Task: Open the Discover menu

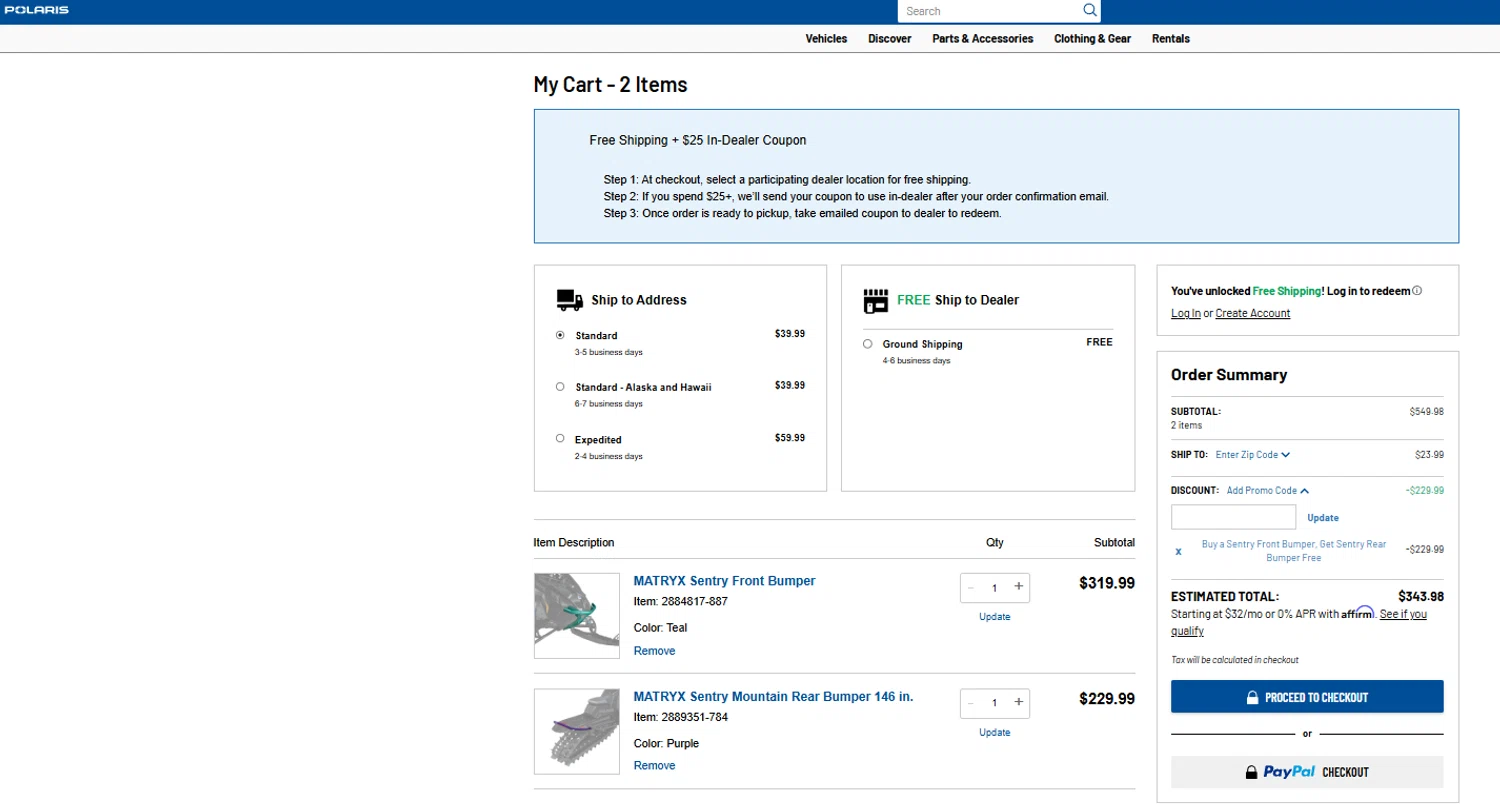Action: click(889, 39)
